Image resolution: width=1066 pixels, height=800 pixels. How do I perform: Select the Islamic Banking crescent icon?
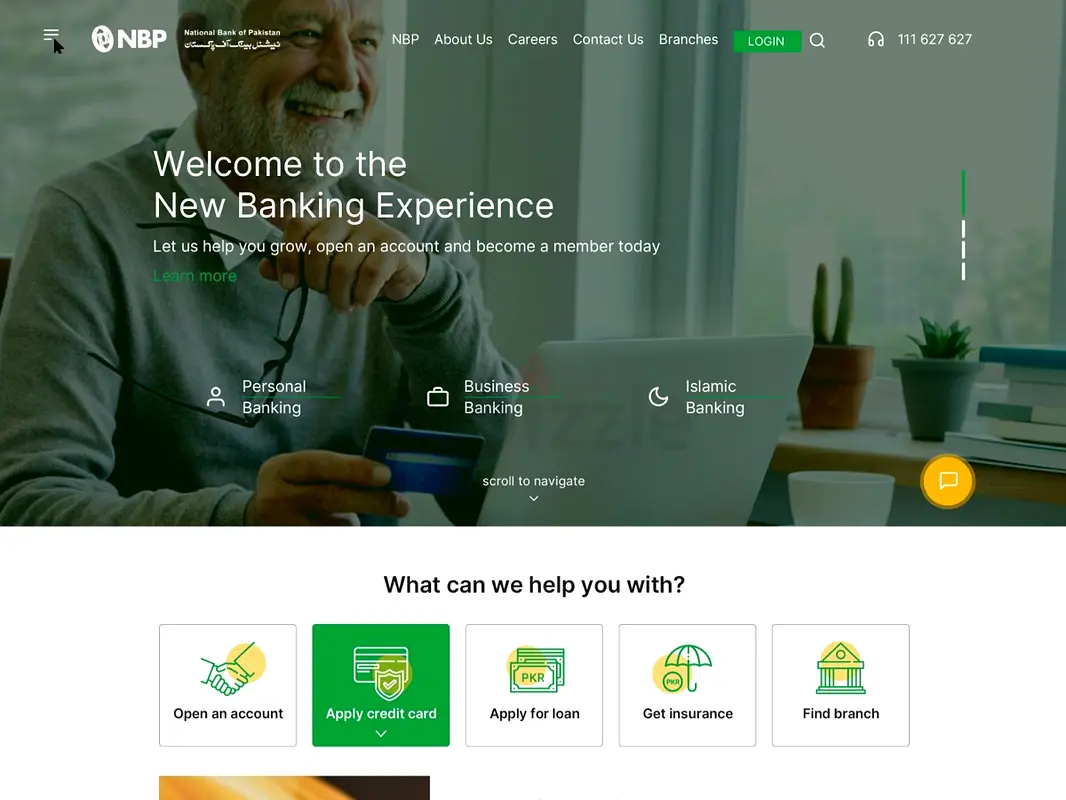(x=658, y=396)
